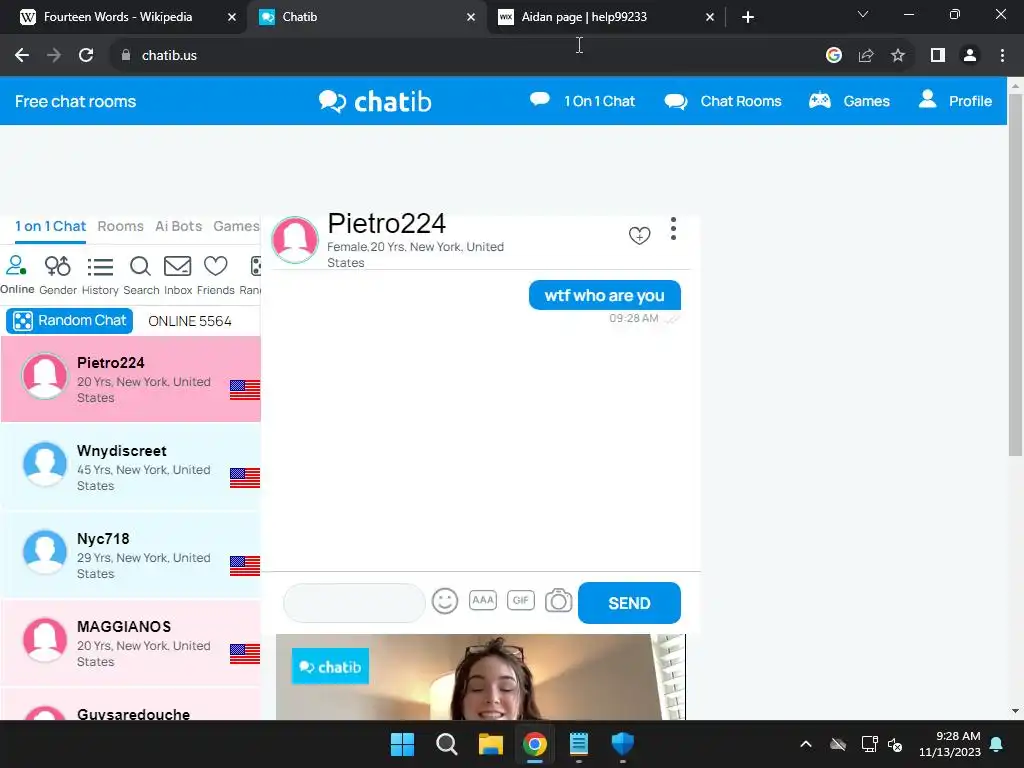The image size is (1024, 768).
Task: Open Chat Rooms in header
Action: coord(723,101)
